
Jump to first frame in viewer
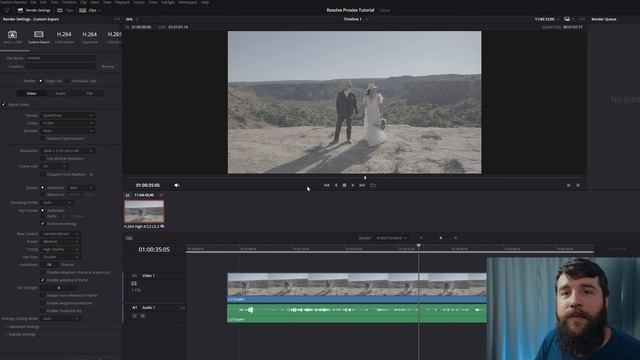[x=327, y=185]
